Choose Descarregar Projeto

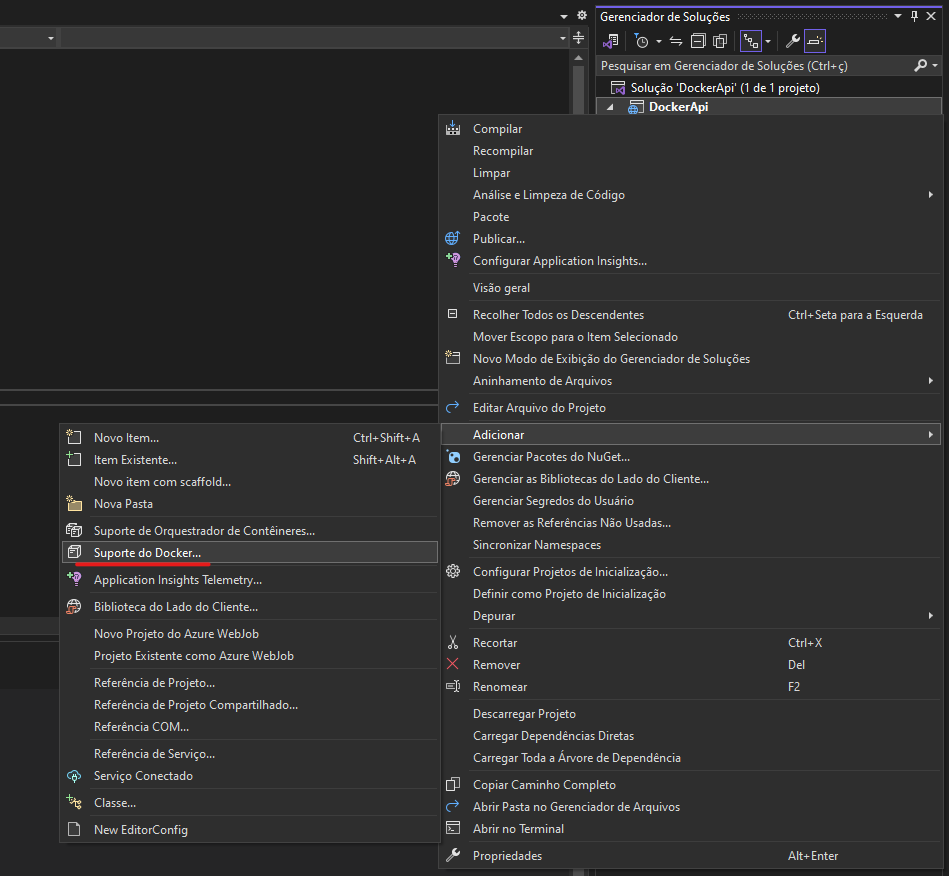691,714
